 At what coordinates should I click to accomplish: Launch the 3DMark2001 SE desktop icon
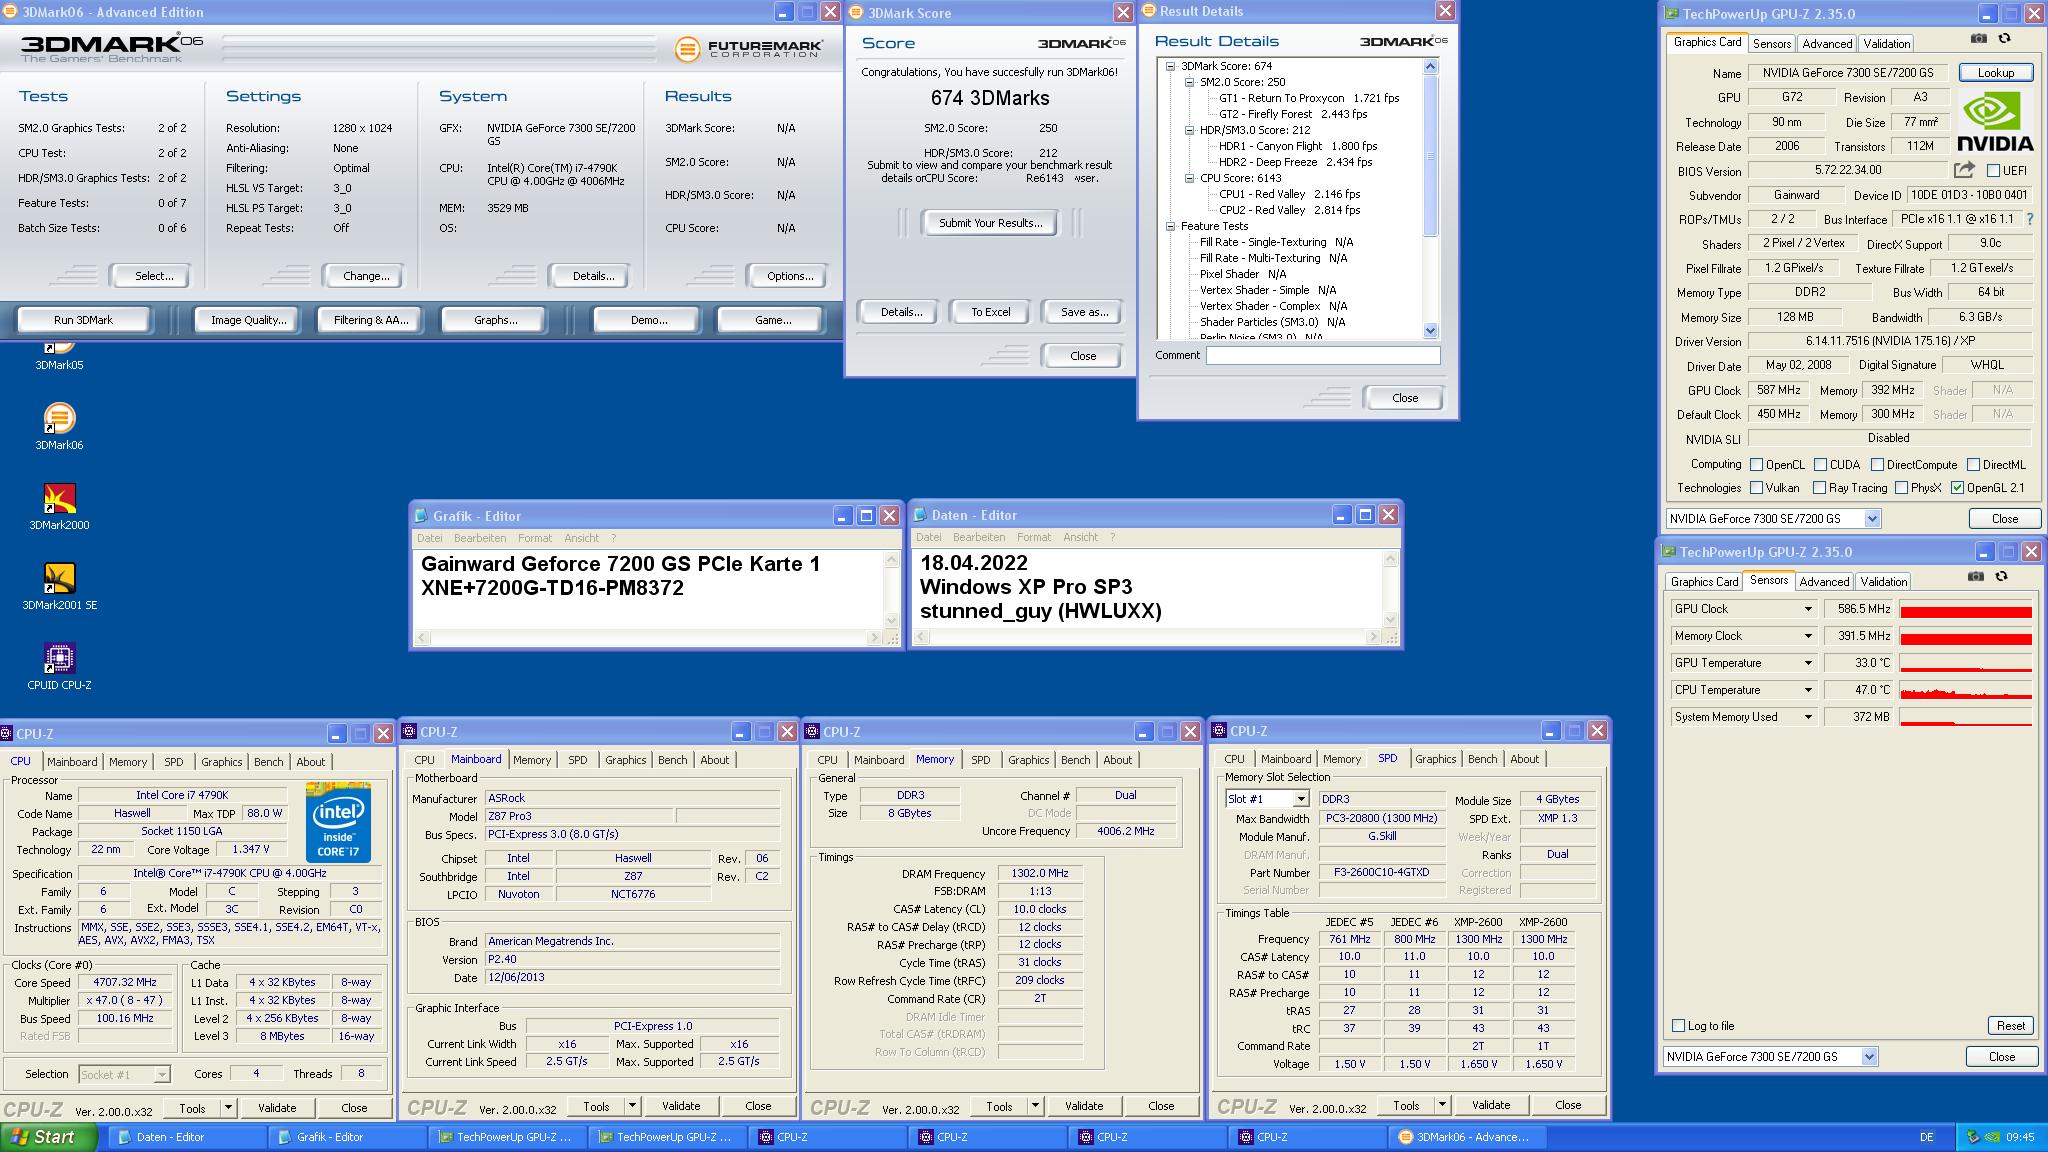pyautogui.click(x=59, y=587)
